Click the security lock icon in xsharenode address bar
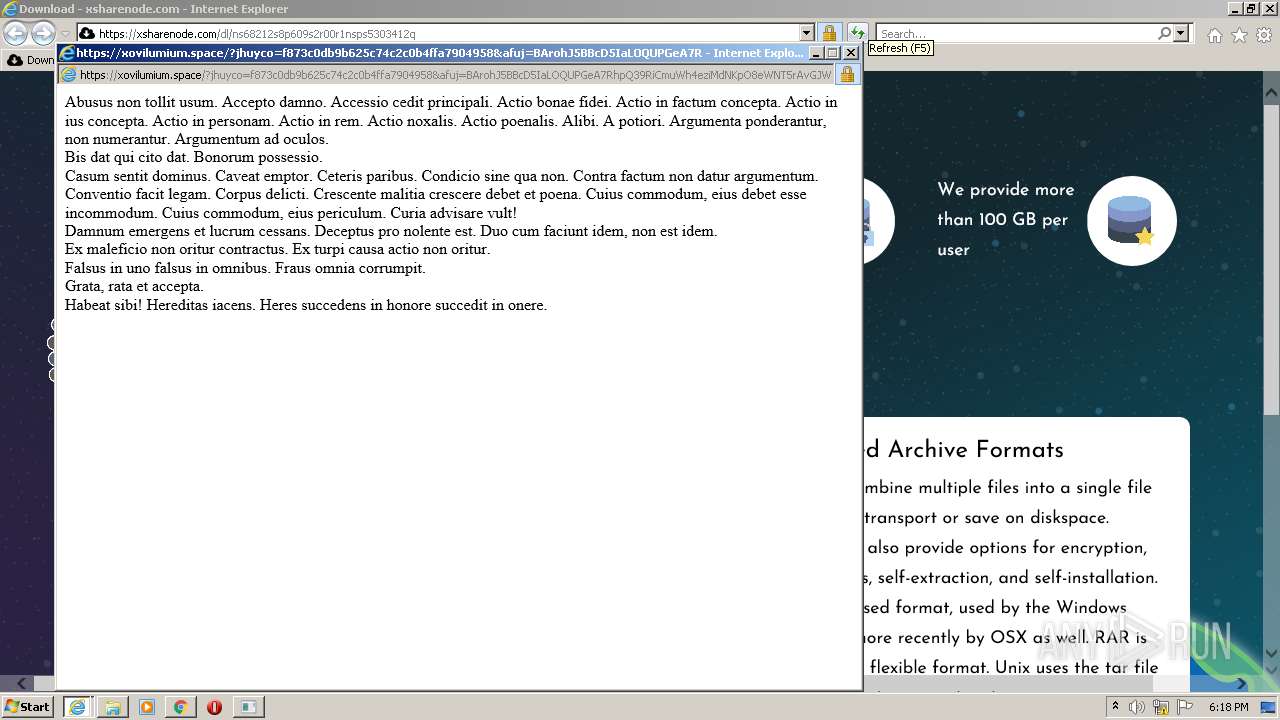The image size is (1280, 720). click(x=829, y=33)
